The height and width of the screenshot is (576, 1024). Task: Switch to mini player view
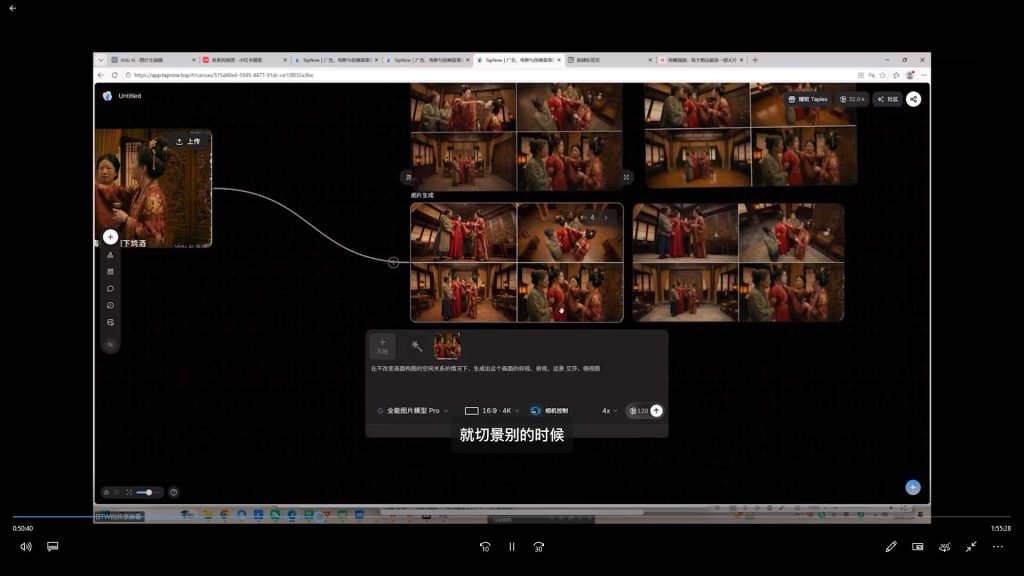point(918,547)
